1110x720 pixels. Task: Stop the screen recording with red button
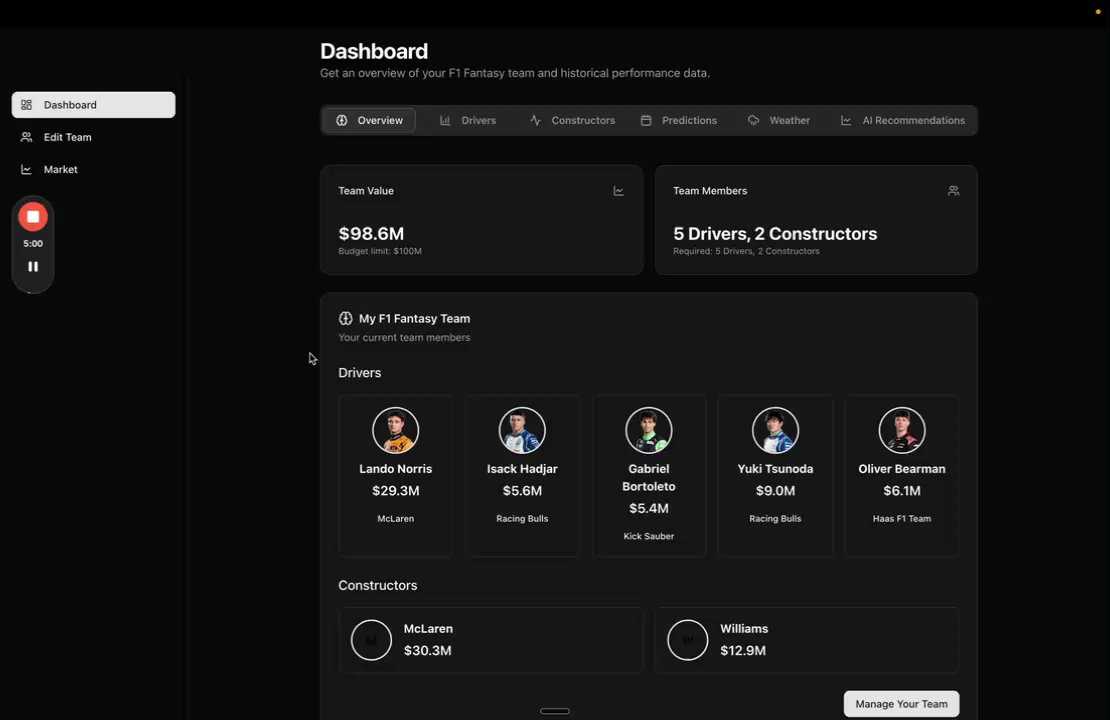(x=33, y=217)
